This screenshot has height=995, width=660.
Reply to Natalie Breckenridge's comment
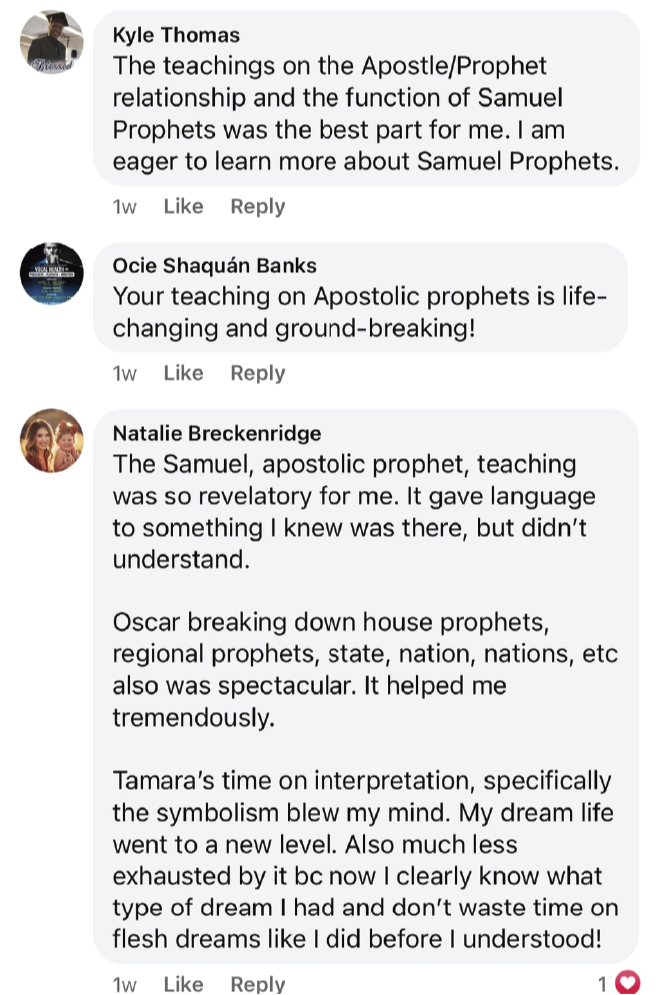tap(258, 984)
